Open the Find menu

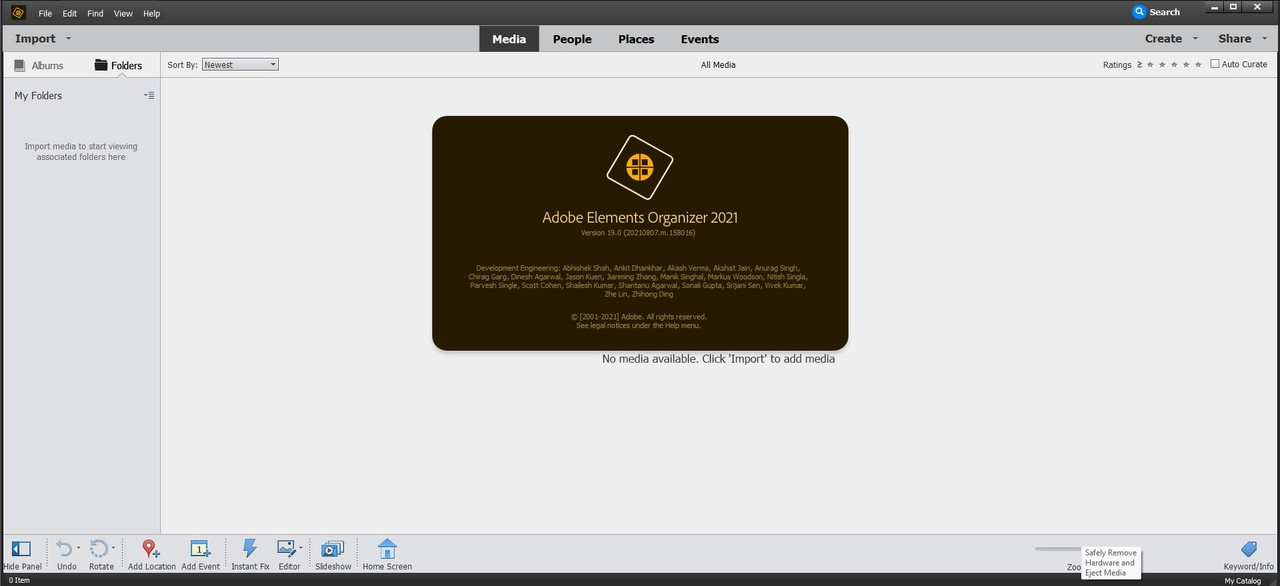[x=95, y=13]
